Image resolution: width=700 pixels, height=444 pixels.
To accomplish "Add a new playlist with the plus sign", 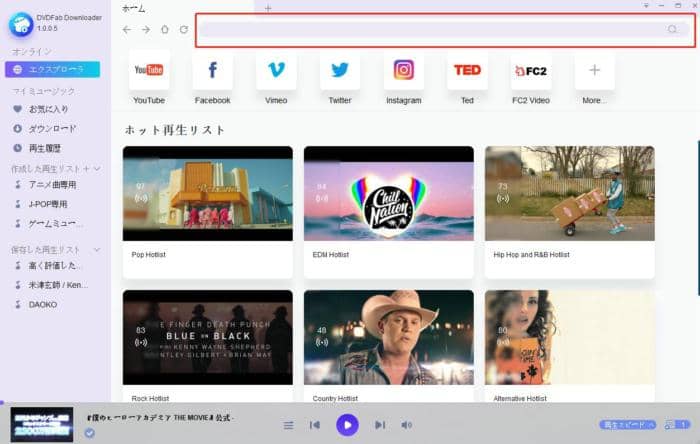I will tap(87, 169).
